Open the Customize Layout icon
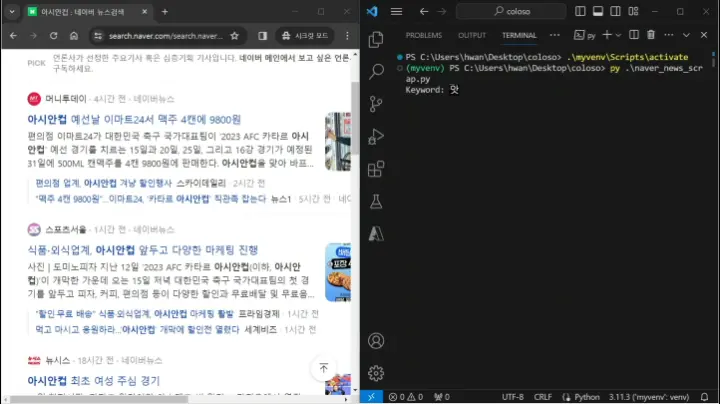Screen dimensions: 720x404 [633, 11]
